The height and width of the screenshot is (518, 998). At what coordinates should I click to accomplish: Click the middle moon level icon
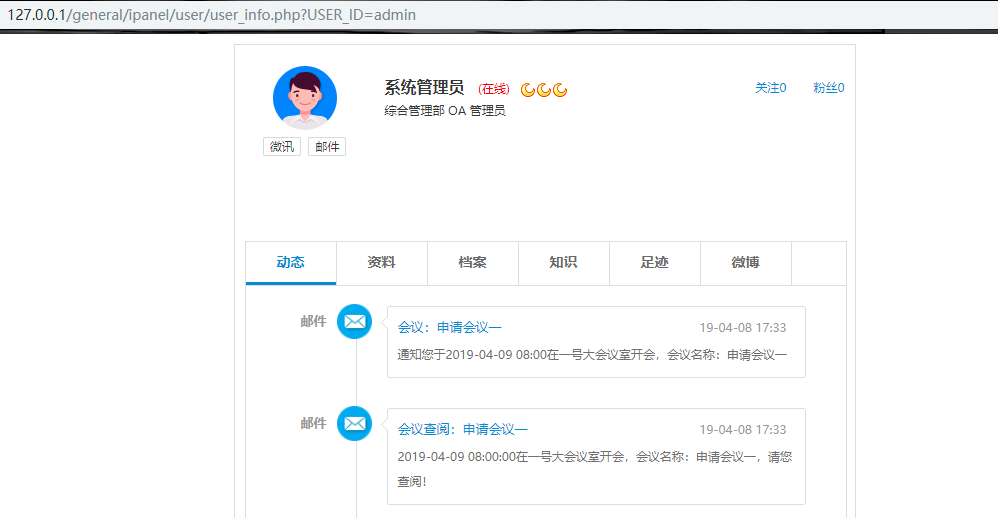[x=544, y=90]
